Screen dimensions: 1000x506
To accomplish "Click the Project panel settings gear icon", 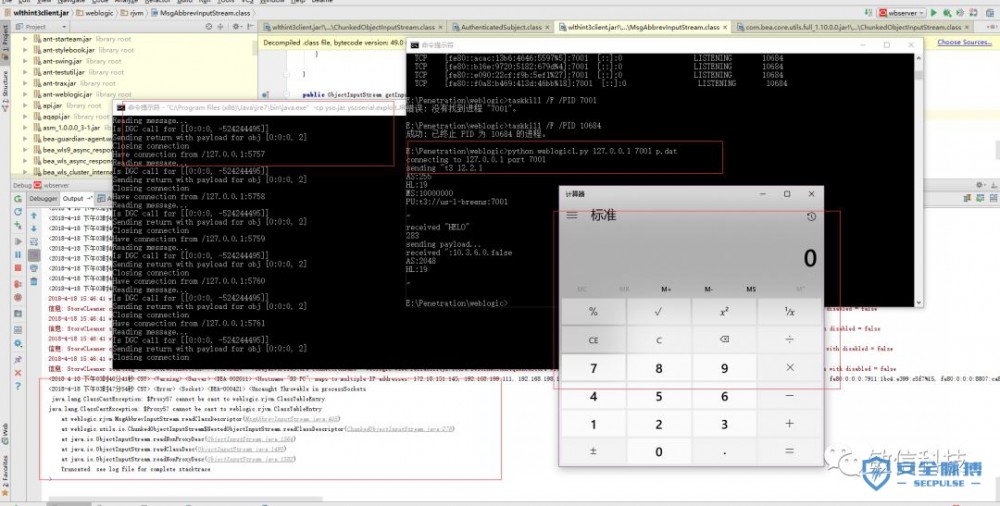I will coord(235,27).
